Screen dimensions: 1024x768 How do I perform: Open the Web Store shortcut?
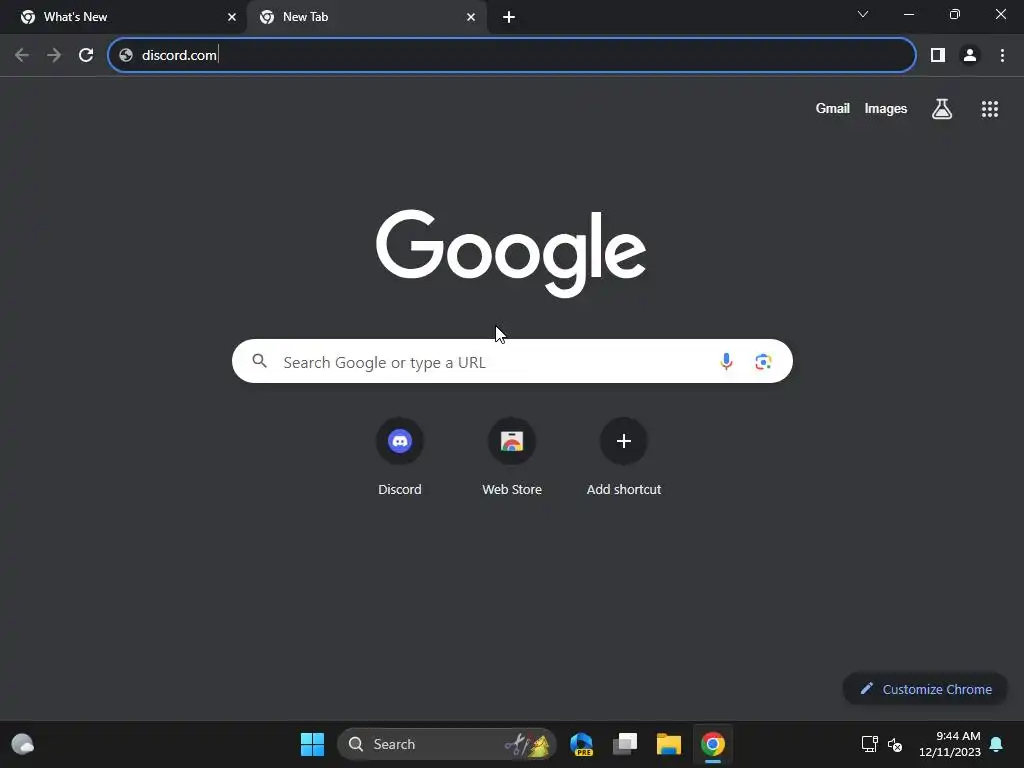tap(512, 458)
